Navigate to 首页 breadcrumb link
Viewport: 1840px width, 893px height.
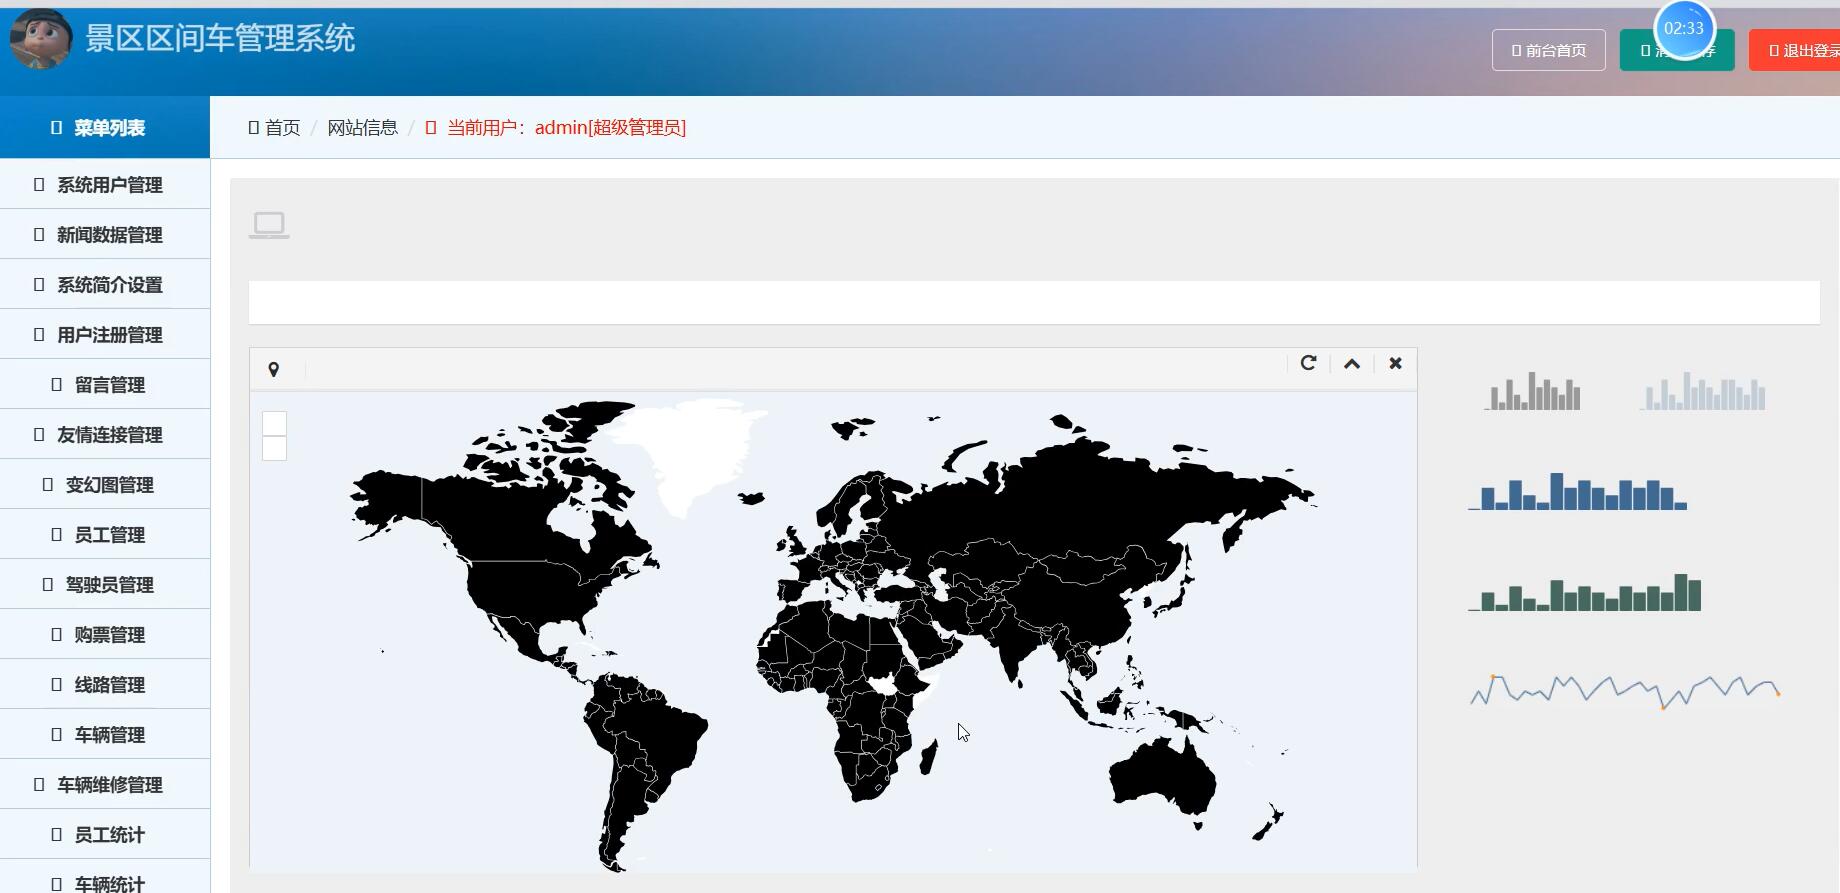coord(281,128)
